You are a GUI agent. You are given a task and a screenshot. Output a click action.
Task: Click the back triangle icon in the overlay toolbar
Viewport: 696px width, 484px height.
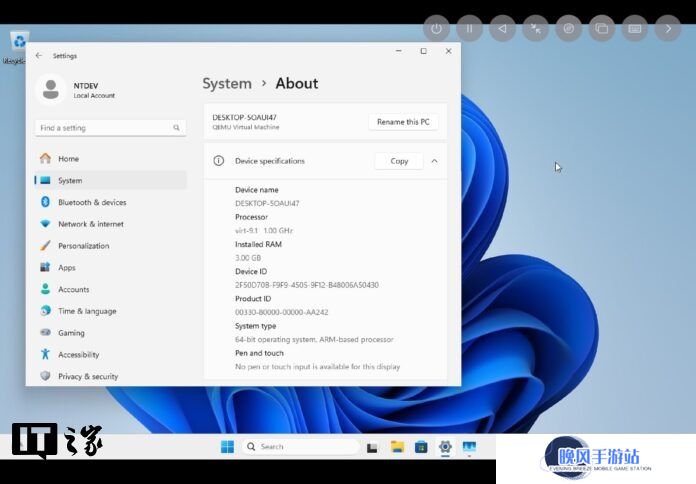pyautogui.click(x=502, y=29)
